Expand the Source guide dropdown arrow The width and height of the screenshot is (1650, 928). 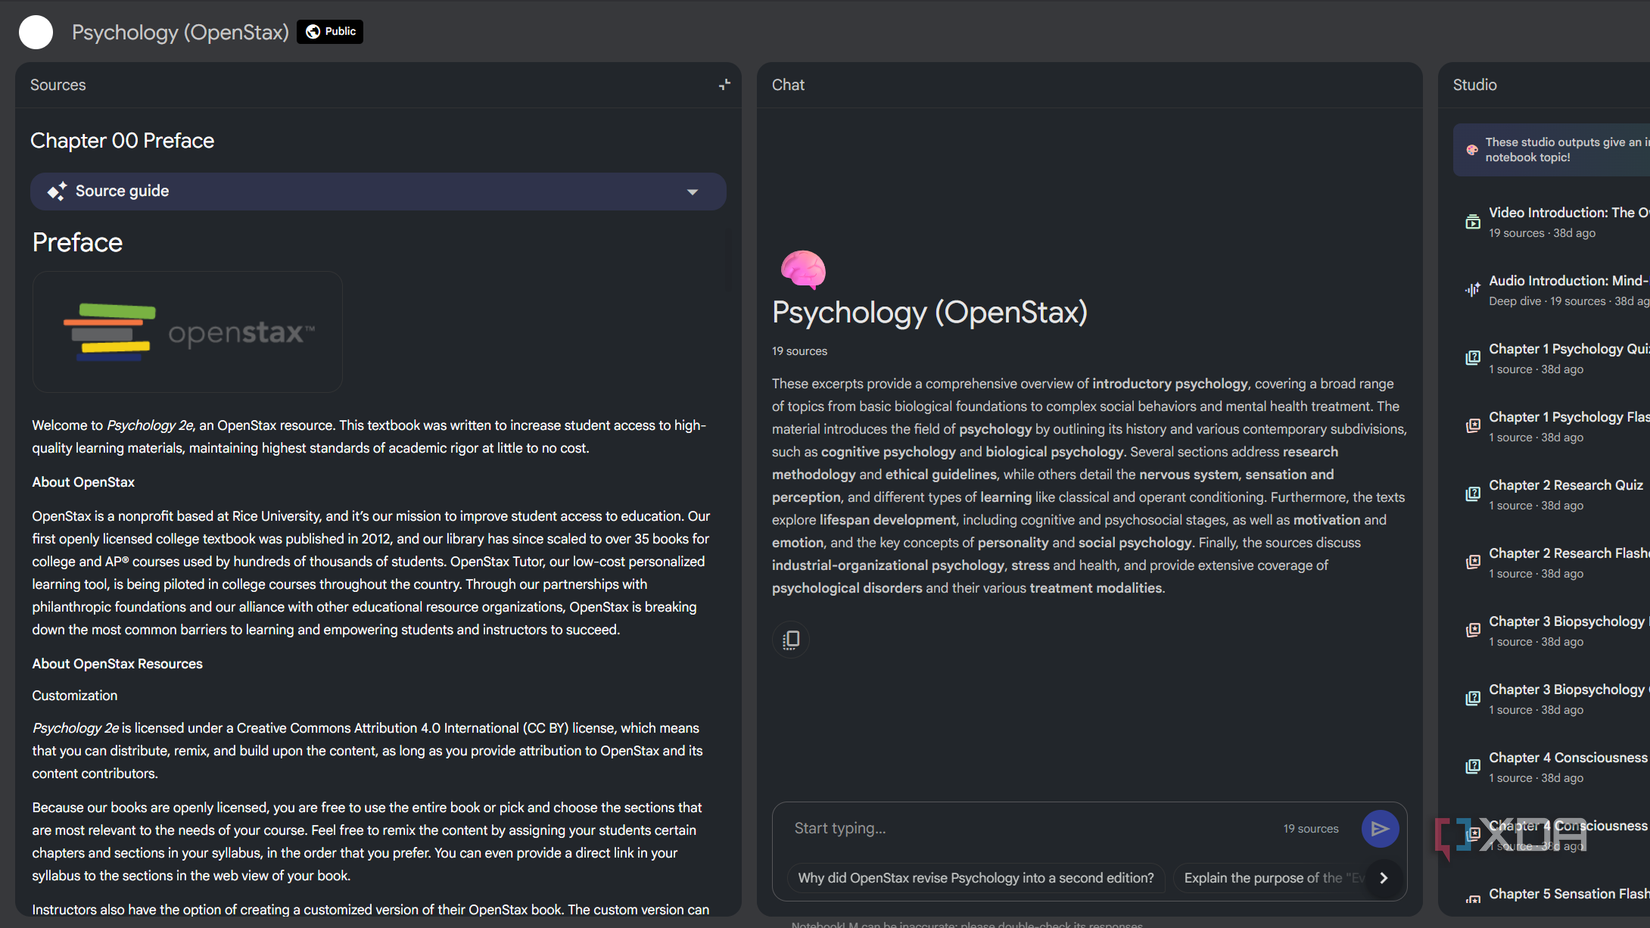click(692, 192)
